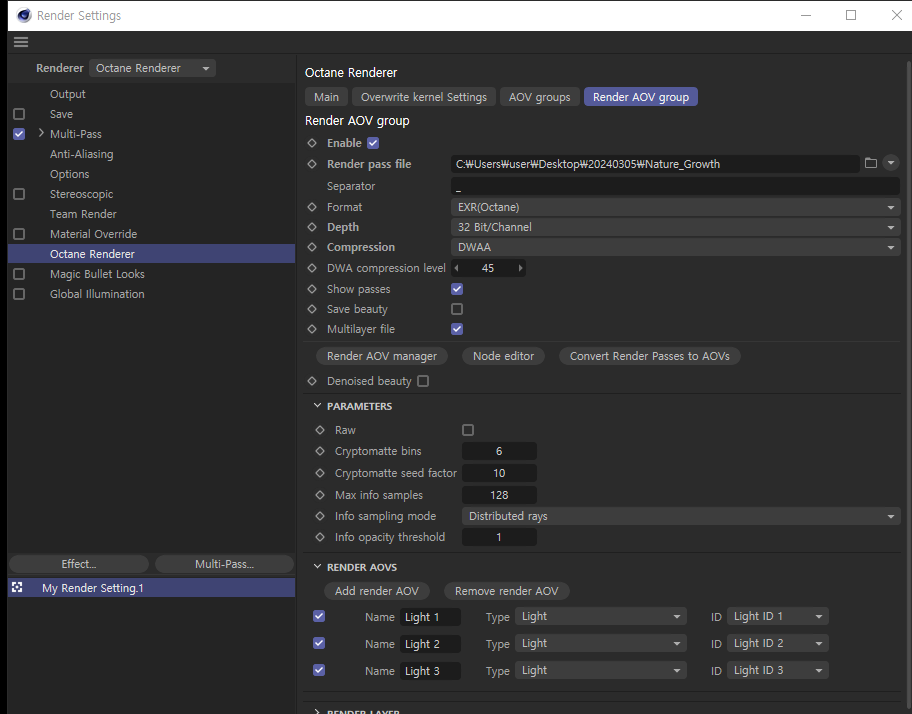Click keyframe diamond beside Info sampling mode
This screenshot has height=714, width=912.
point(320,516)
